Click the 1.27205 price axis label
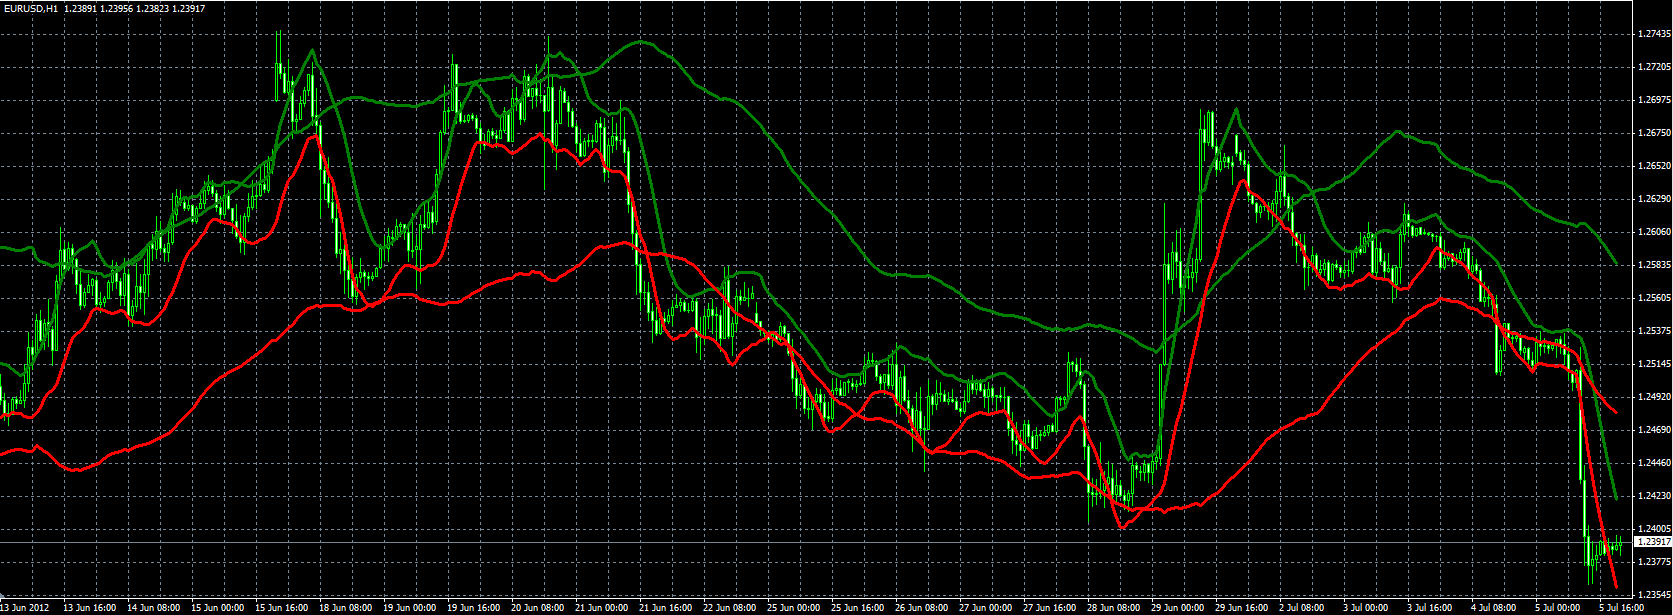This screenshot has height=615, width=1673. (1653, 67)
